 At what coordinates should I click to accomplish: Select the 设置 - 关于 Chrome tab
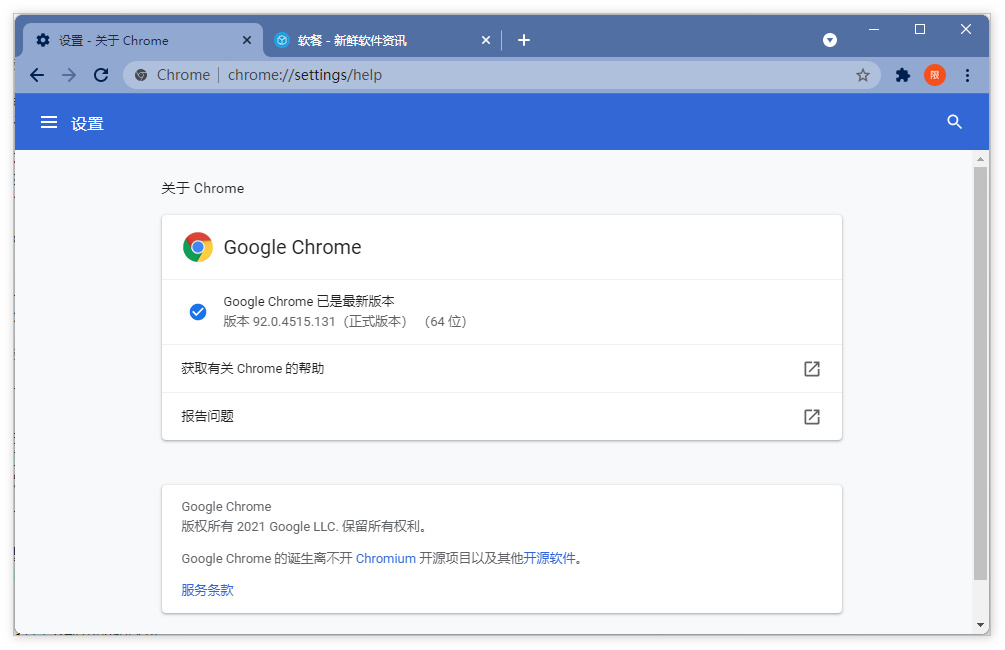click(142, 40)
